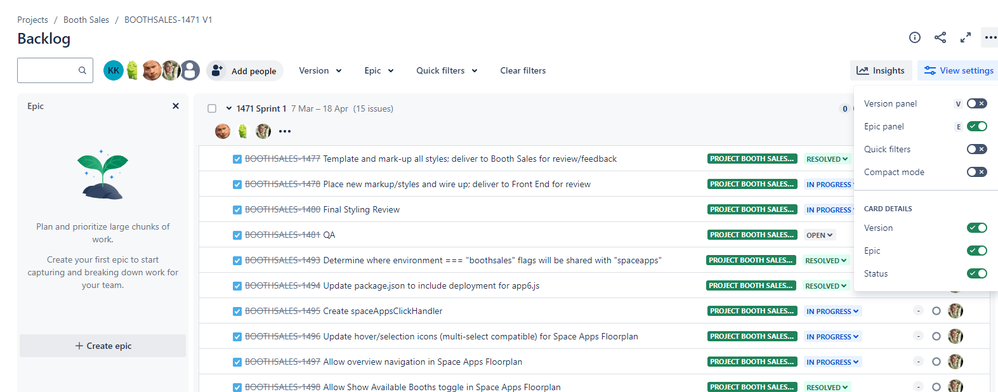Select the Create spaceAppsClickHandler issue

tap(383, 311)
